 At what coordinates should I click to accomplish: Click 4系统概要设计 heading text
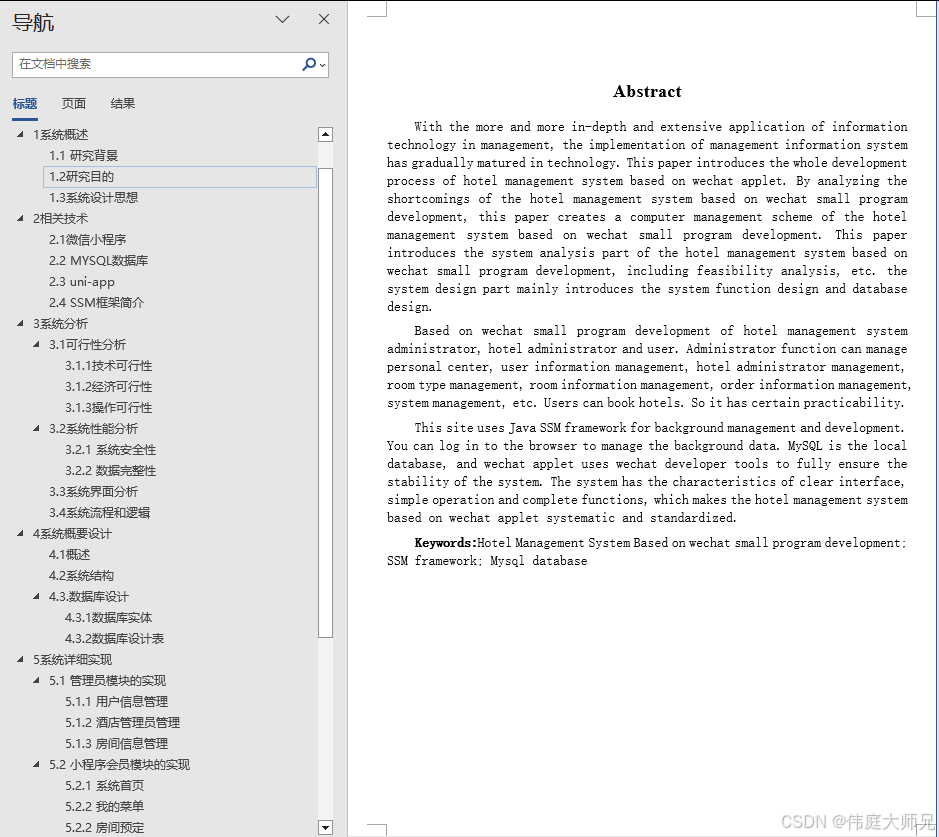pos(72,533)
